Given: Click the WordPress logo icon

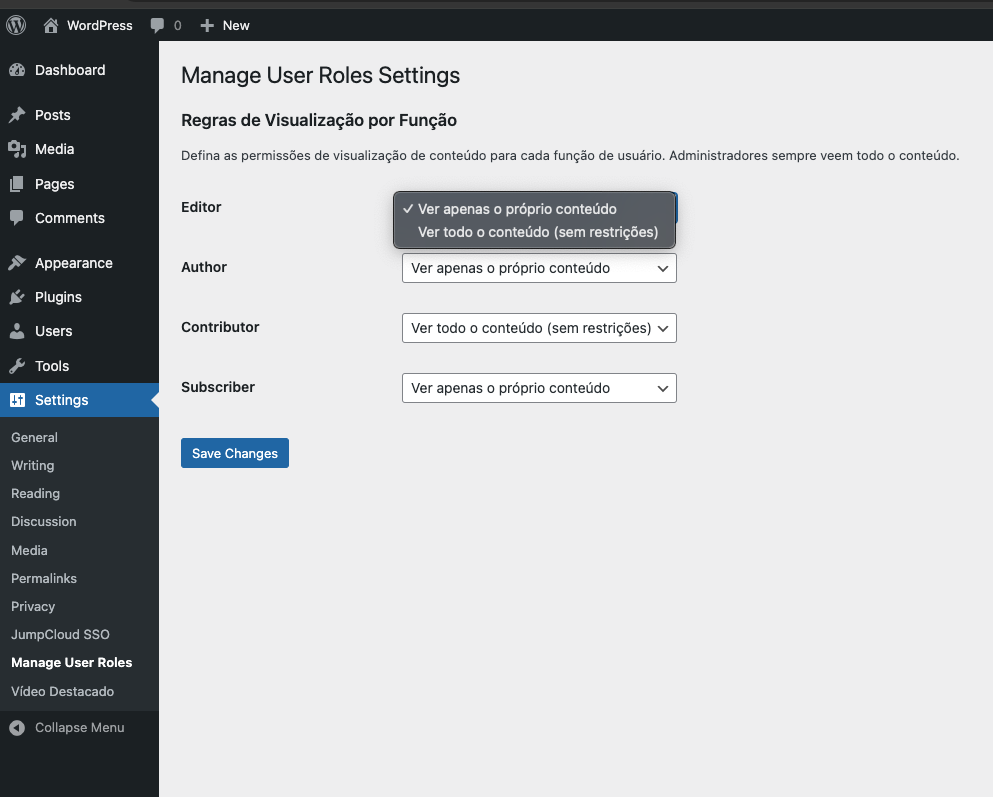Looking at the screenshot, I should click(16, 25).
